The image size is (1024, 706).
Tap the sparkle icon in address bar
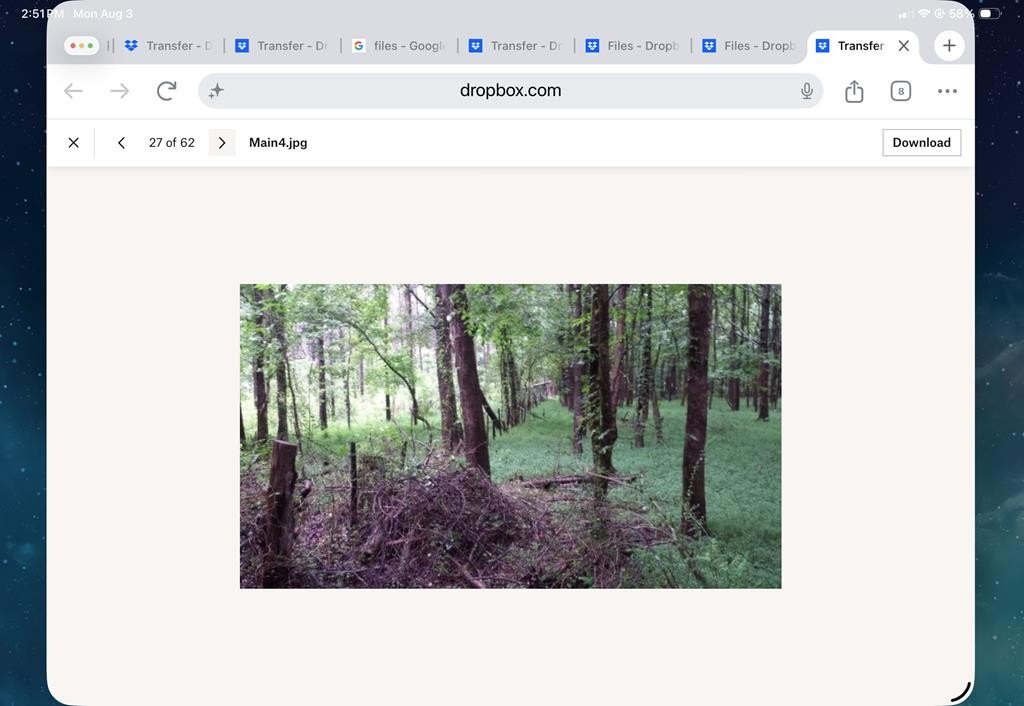216,91
